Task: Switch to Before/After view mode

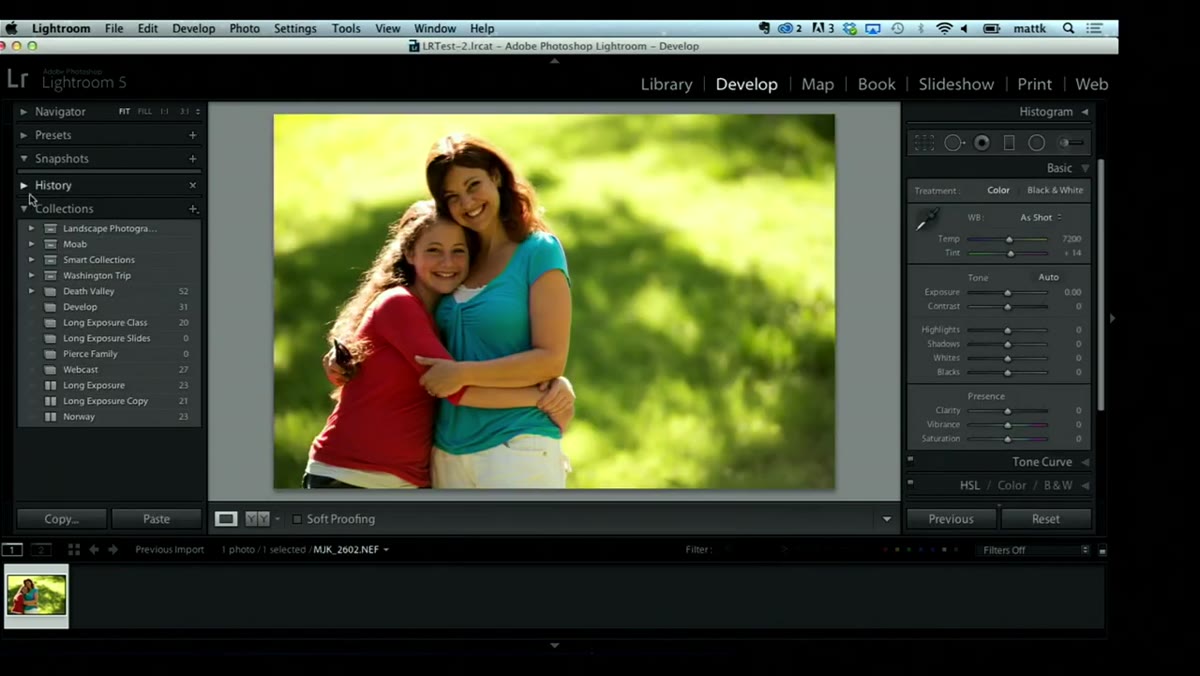Action: (257, 519)
